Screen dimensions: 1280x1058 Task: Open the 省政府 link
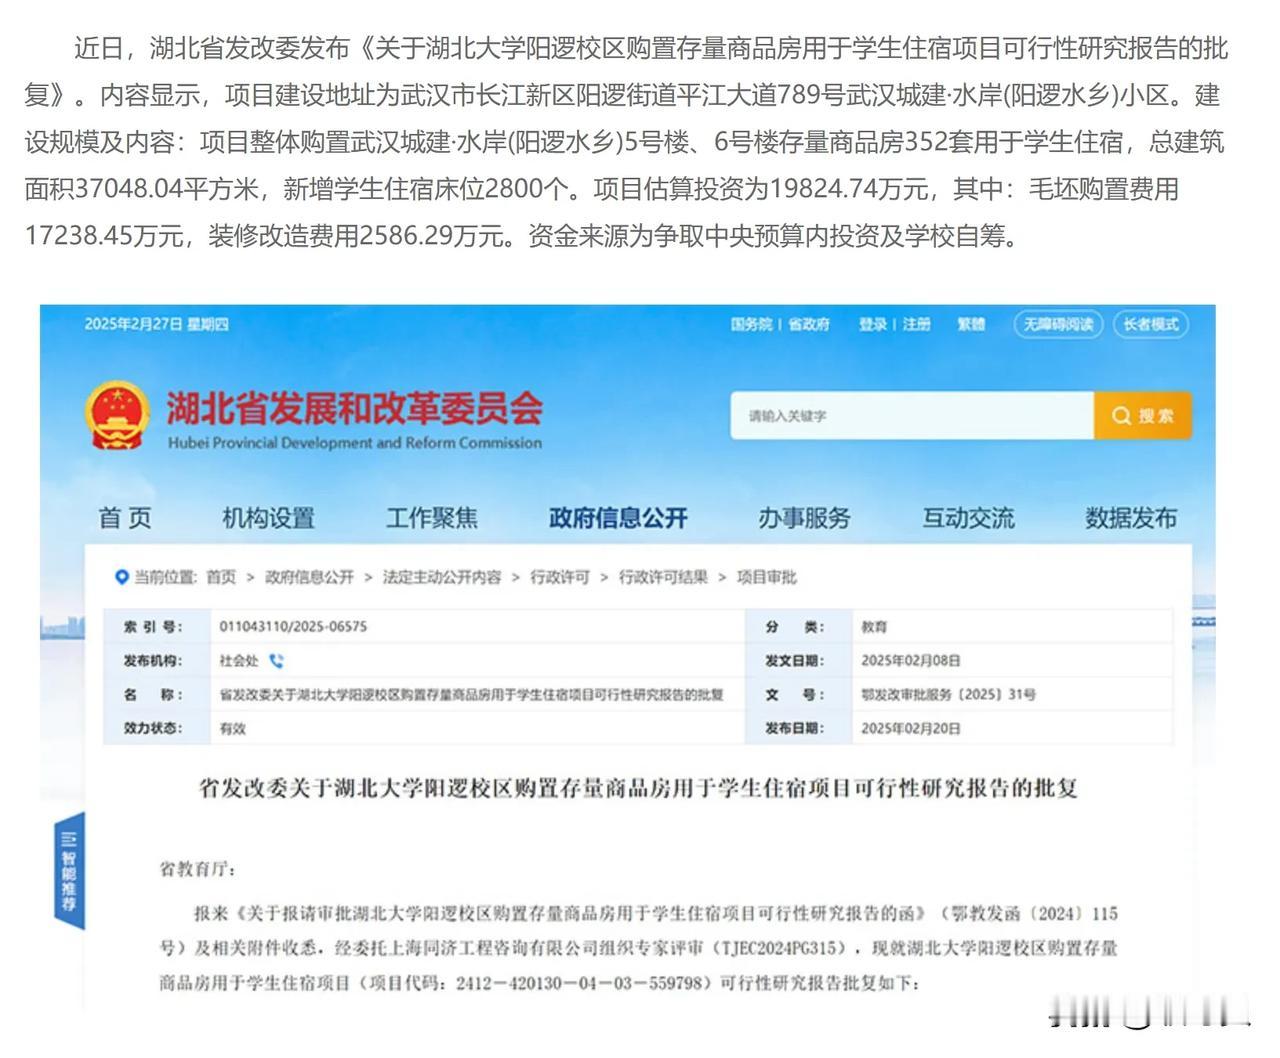(809, 324)
